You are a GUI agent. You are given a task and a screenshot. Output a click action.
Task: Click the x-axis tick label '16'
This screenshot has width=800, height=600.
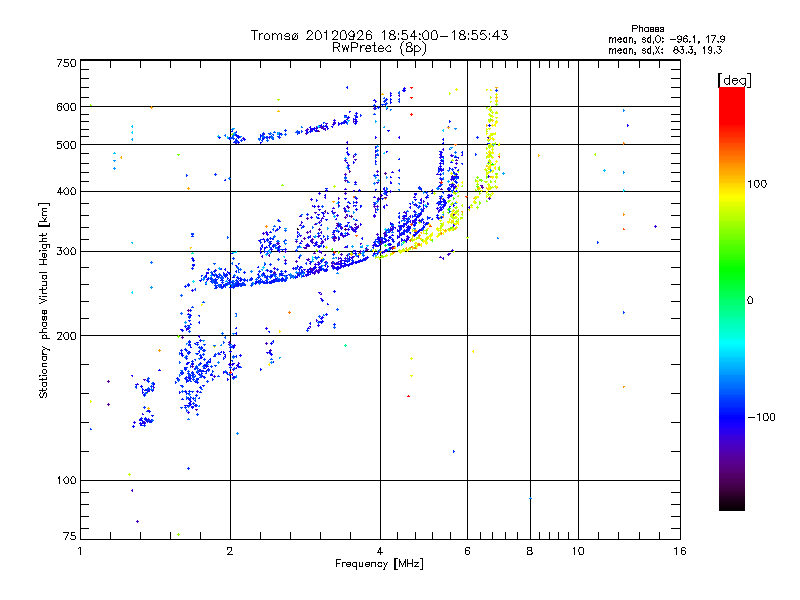[x=680, y=551]
